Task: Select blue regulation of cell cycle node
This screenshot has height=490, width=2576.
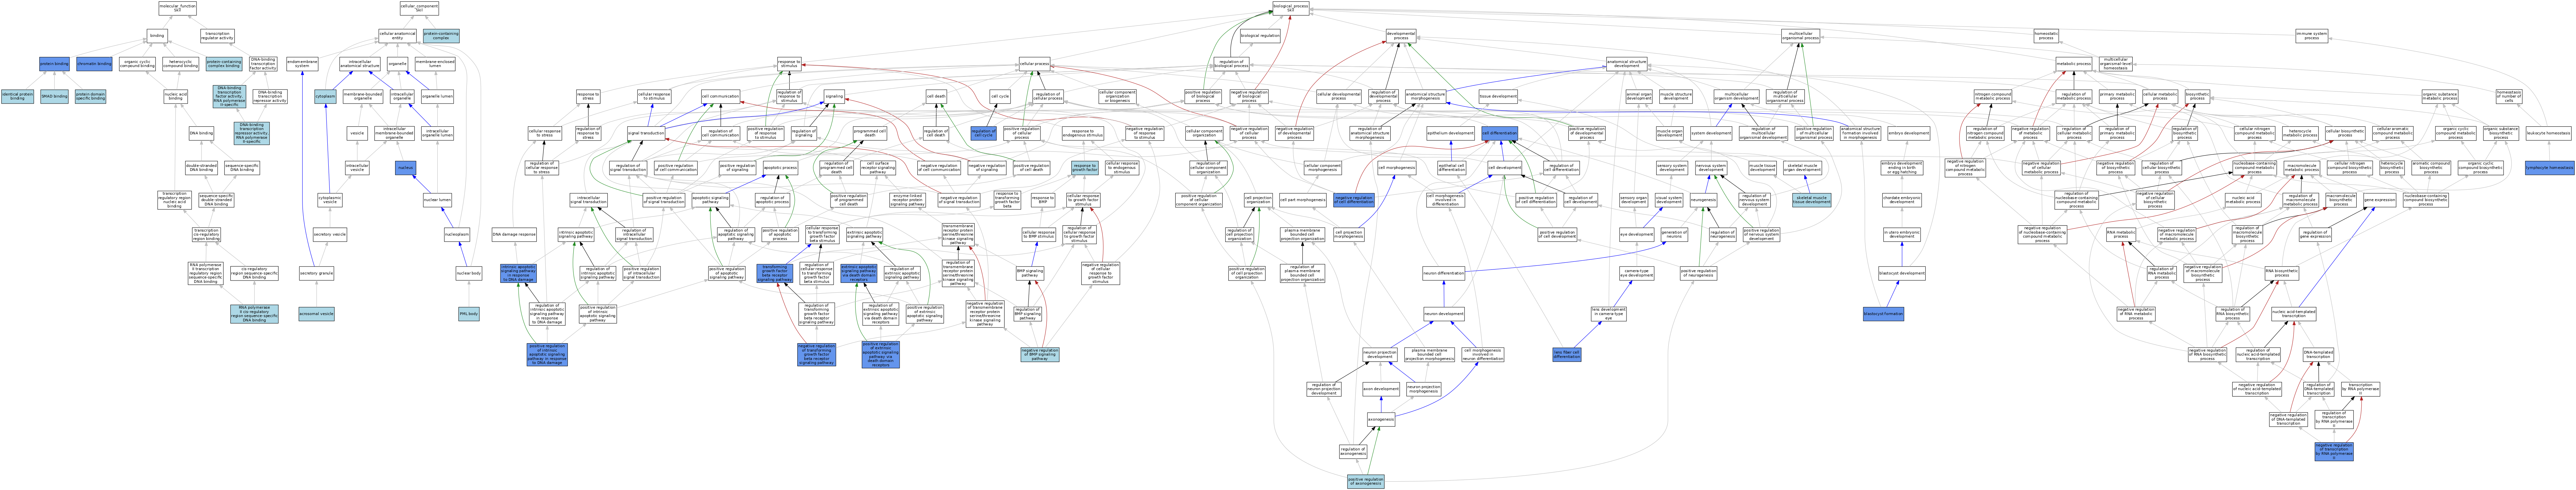Action: tap(983, 133)
